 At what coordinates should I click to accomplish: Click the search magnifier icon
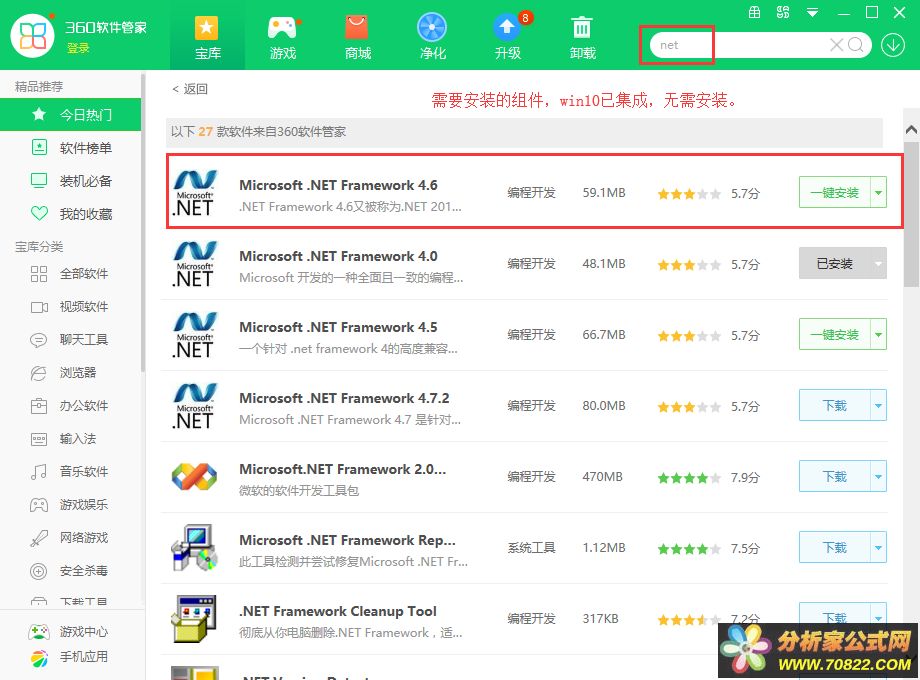click(x=856, y=45)
